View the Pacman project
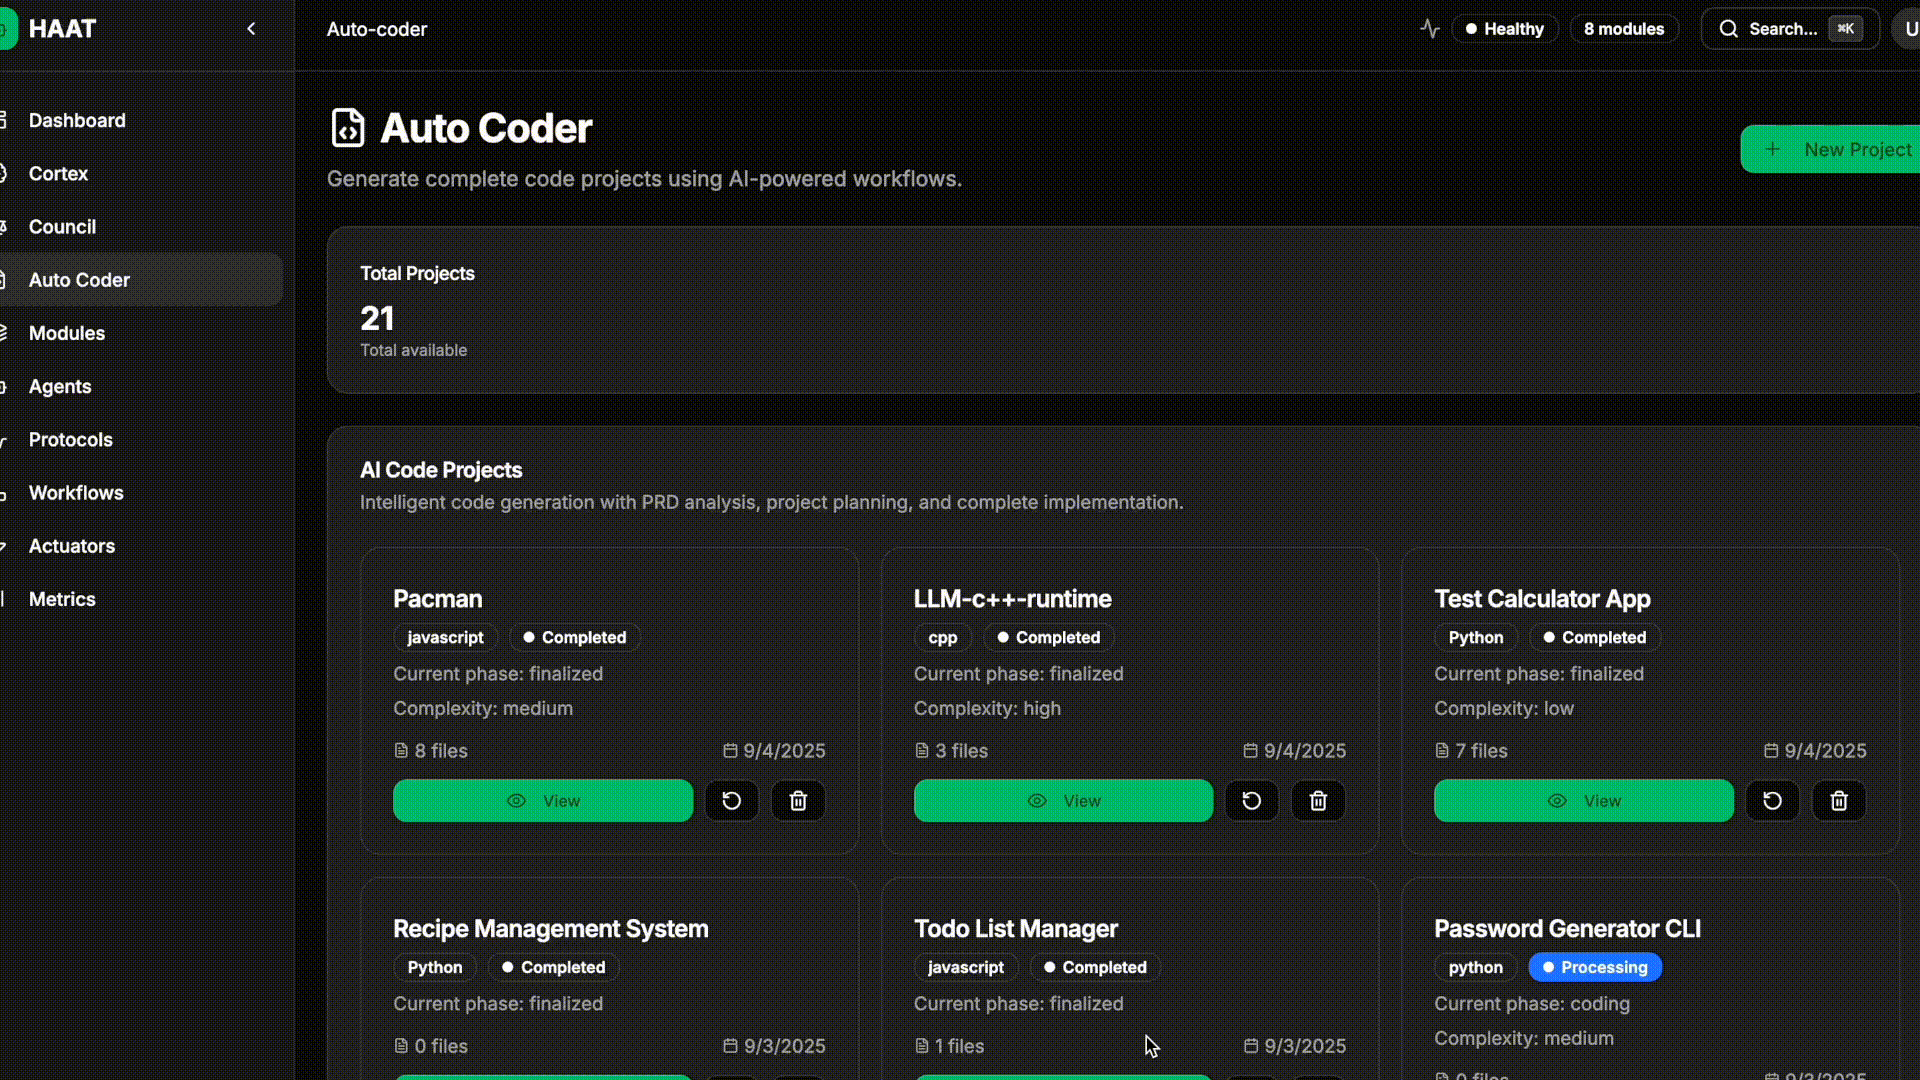This screenshot has height=1080, width=1920. tap(543, 801)
